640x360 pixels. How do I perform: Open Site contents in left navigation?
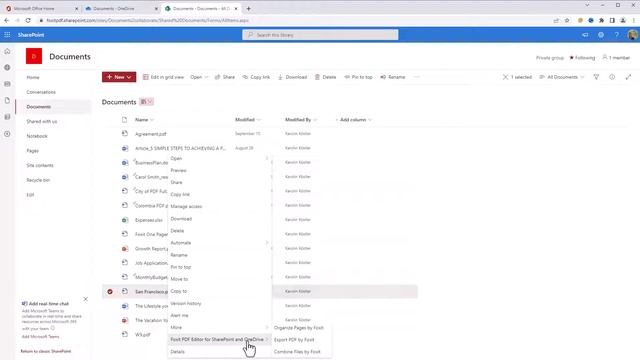click(x=40, y=165)
